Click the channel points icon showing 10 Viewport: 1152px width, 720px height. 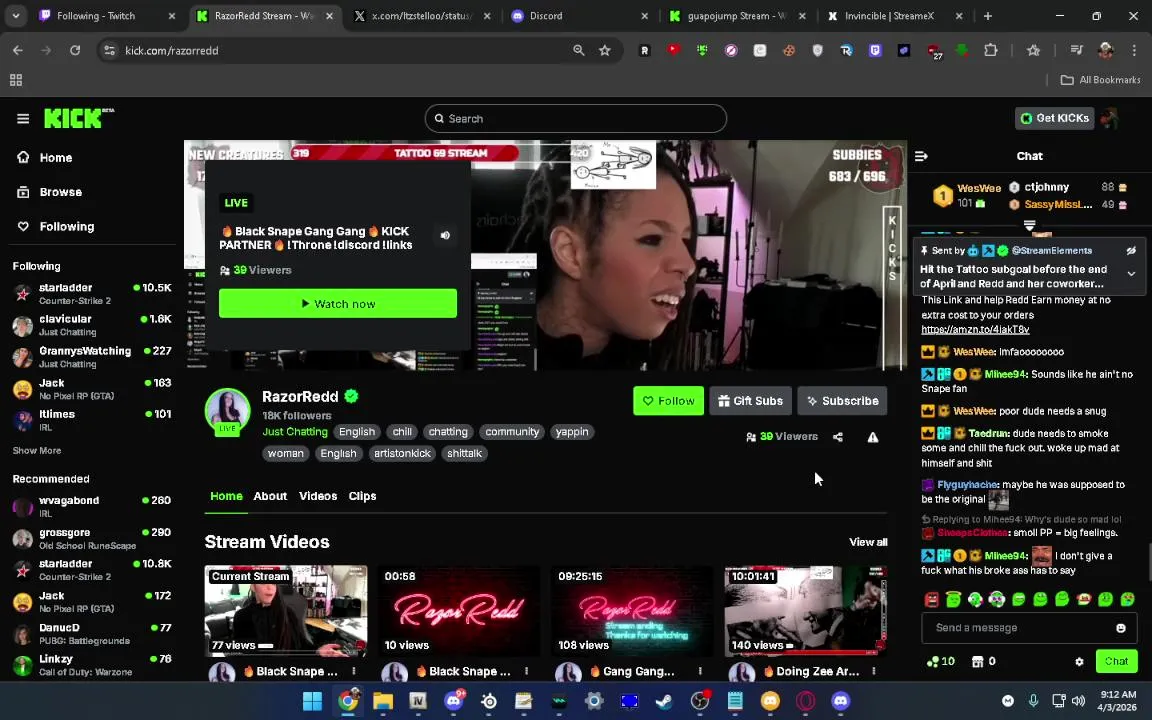point(940,661)
